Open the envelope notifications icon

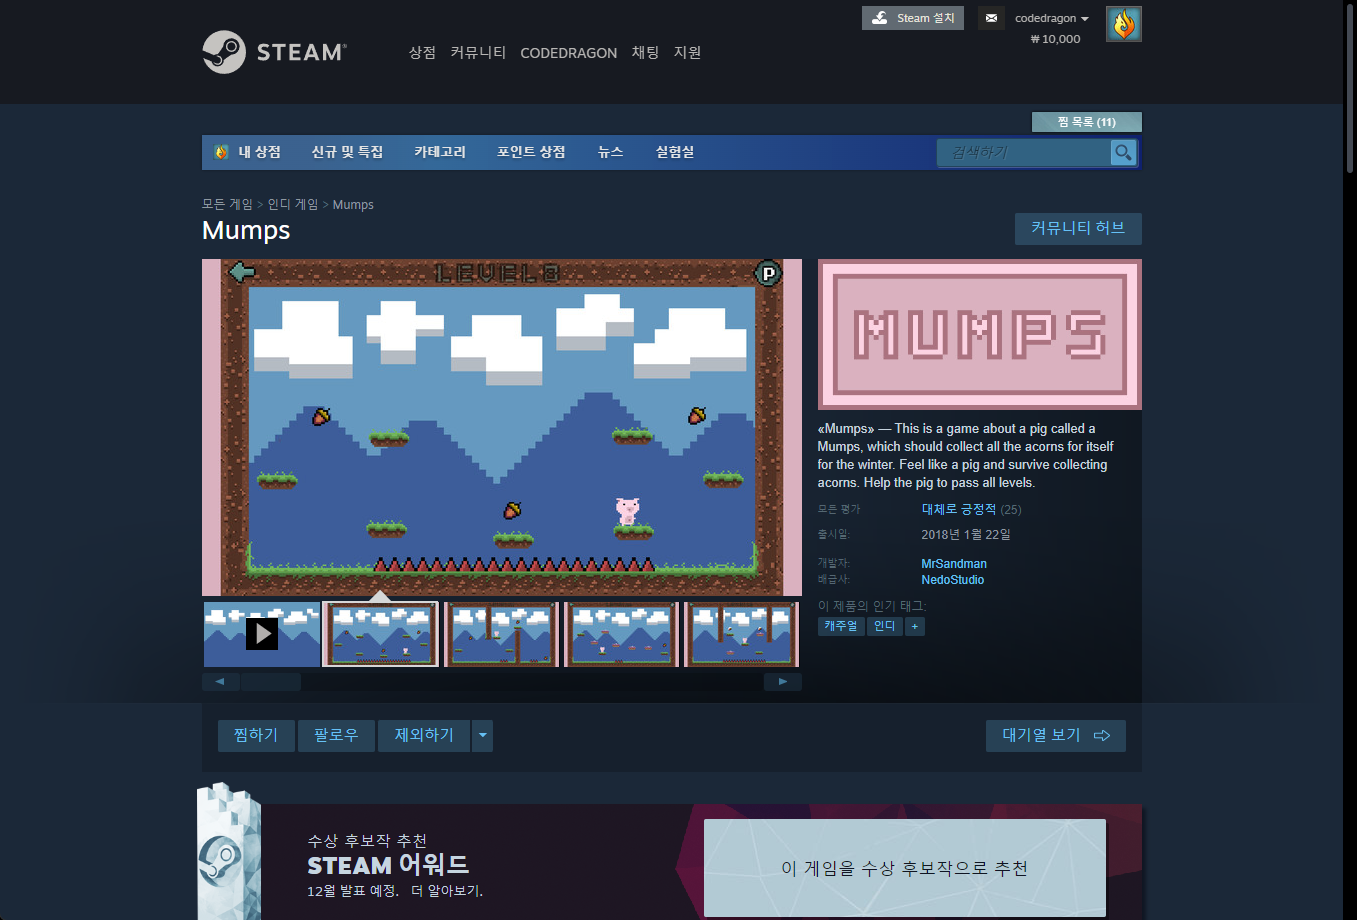pos(991,18)
